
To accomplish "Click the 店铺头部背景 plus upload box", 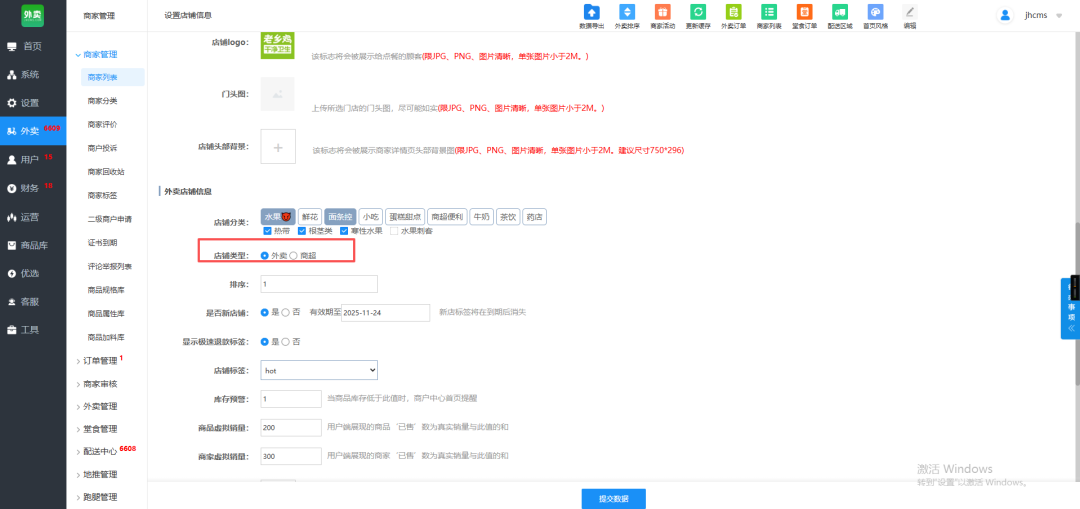I will point(278,147).
